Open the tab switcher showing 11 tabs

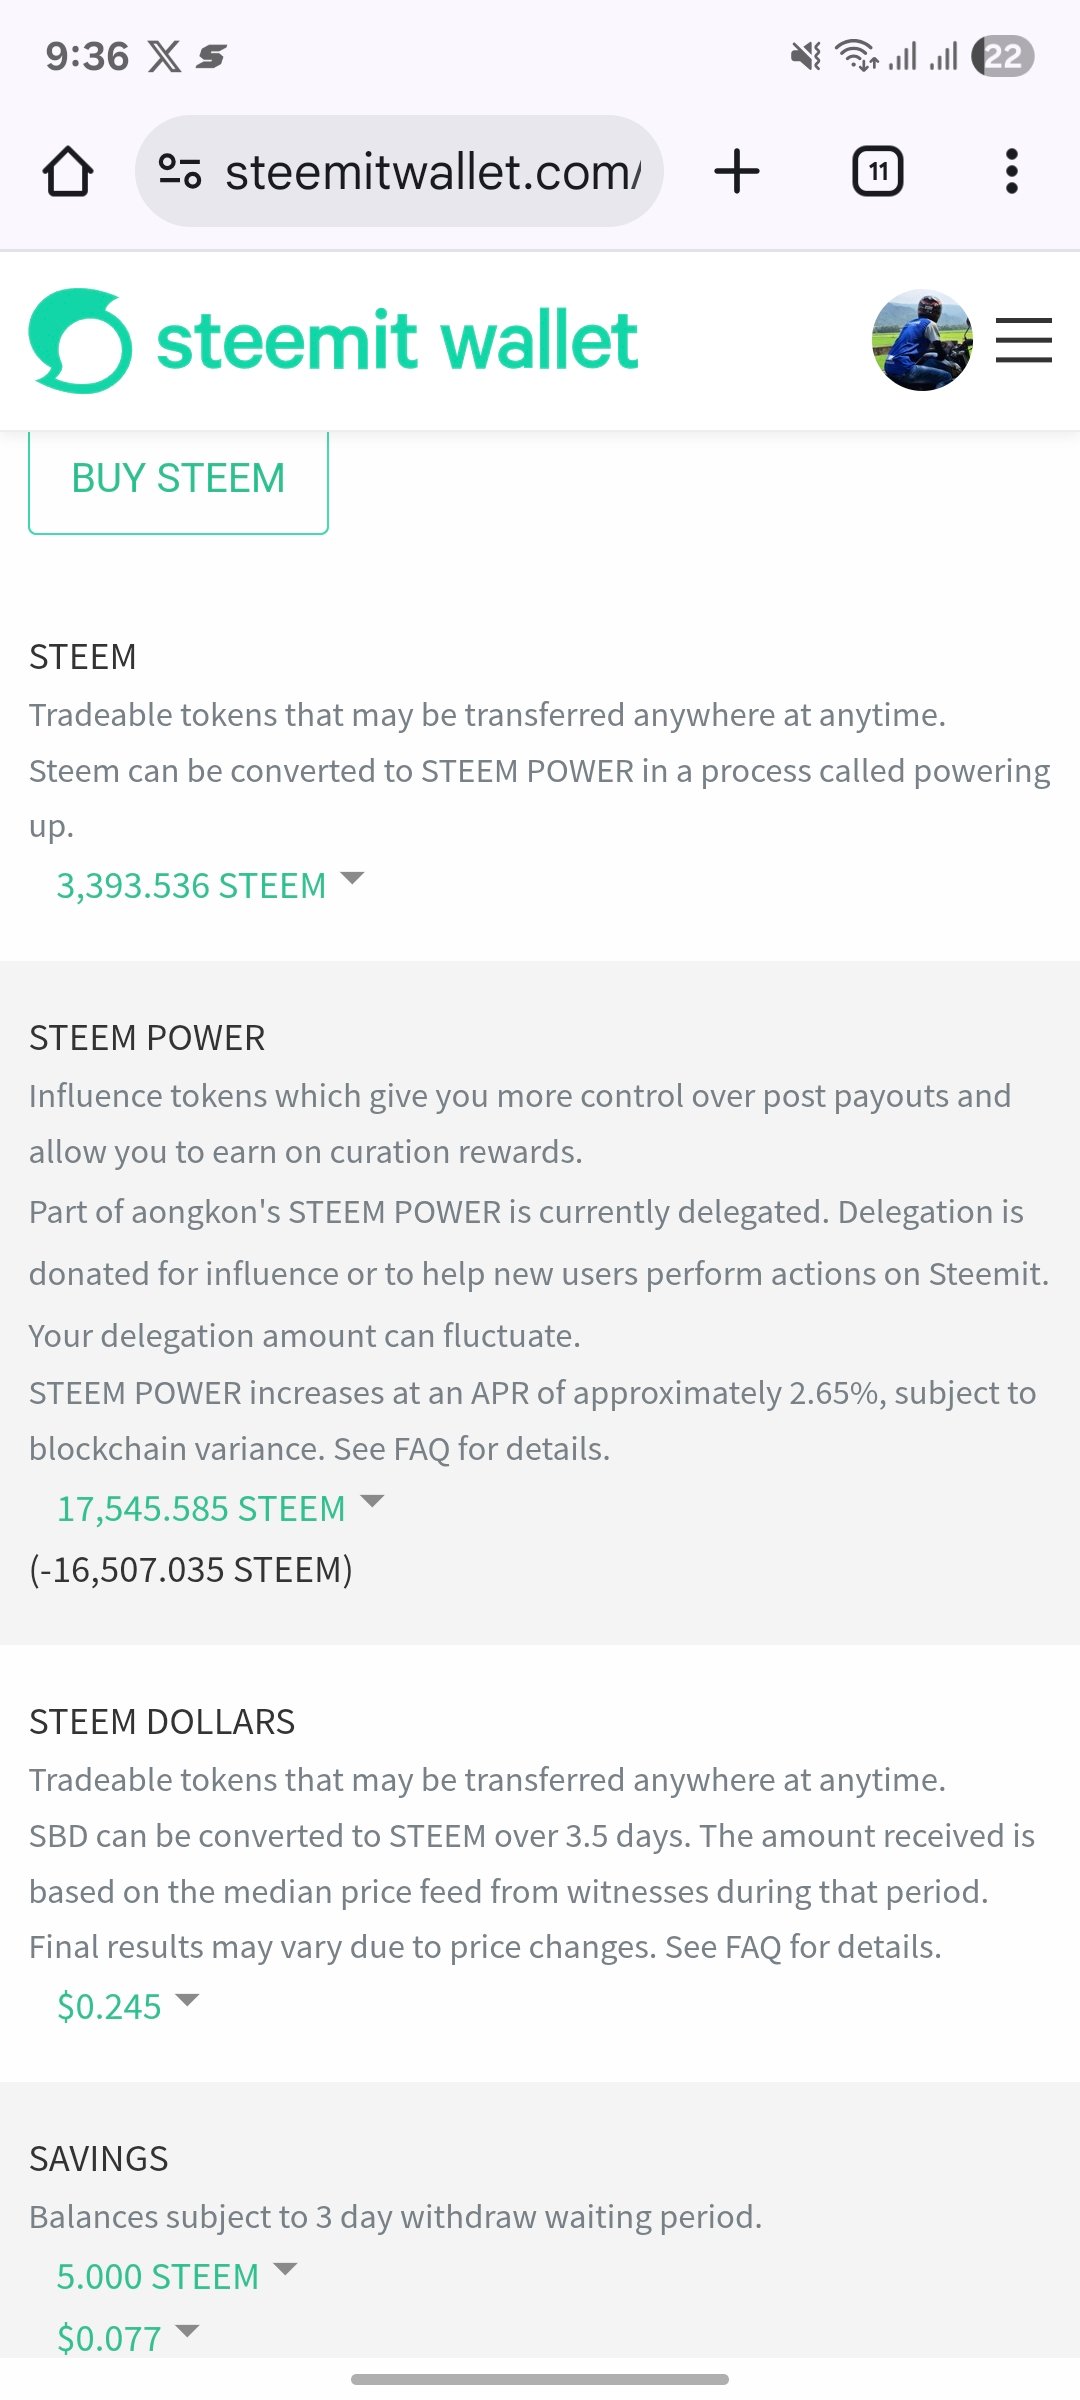coord(877,171)
